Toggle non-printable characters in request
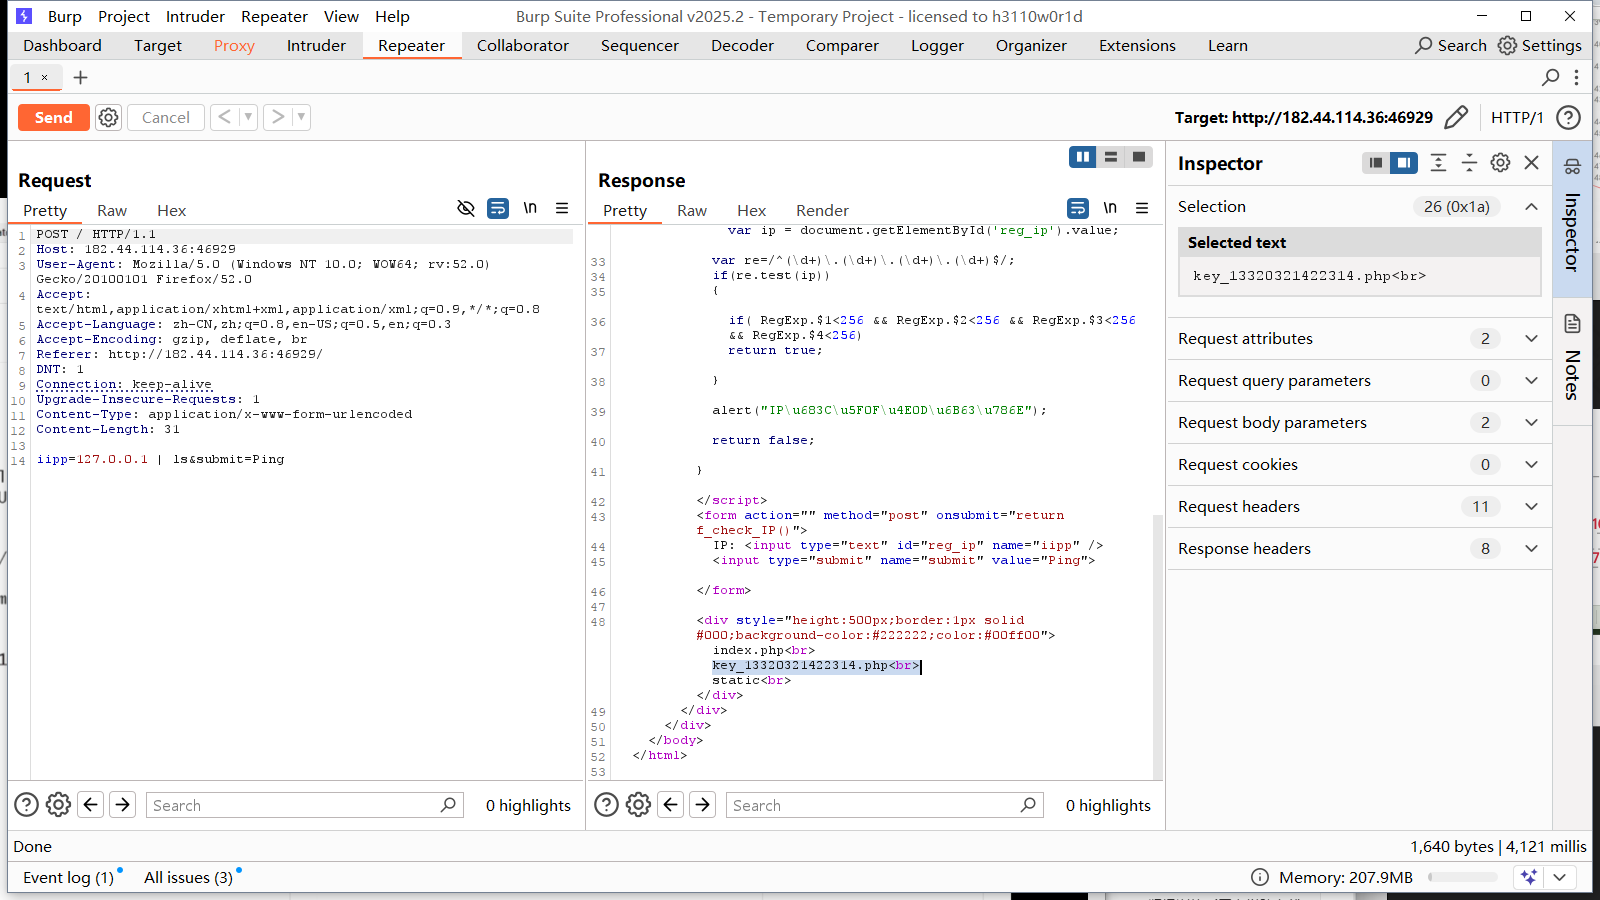 (466, 208)
